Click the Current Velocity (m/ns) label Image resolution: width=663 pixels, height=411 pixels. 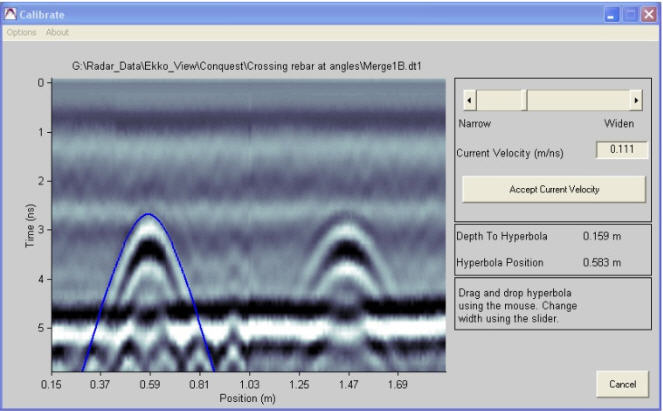[510, 153]
